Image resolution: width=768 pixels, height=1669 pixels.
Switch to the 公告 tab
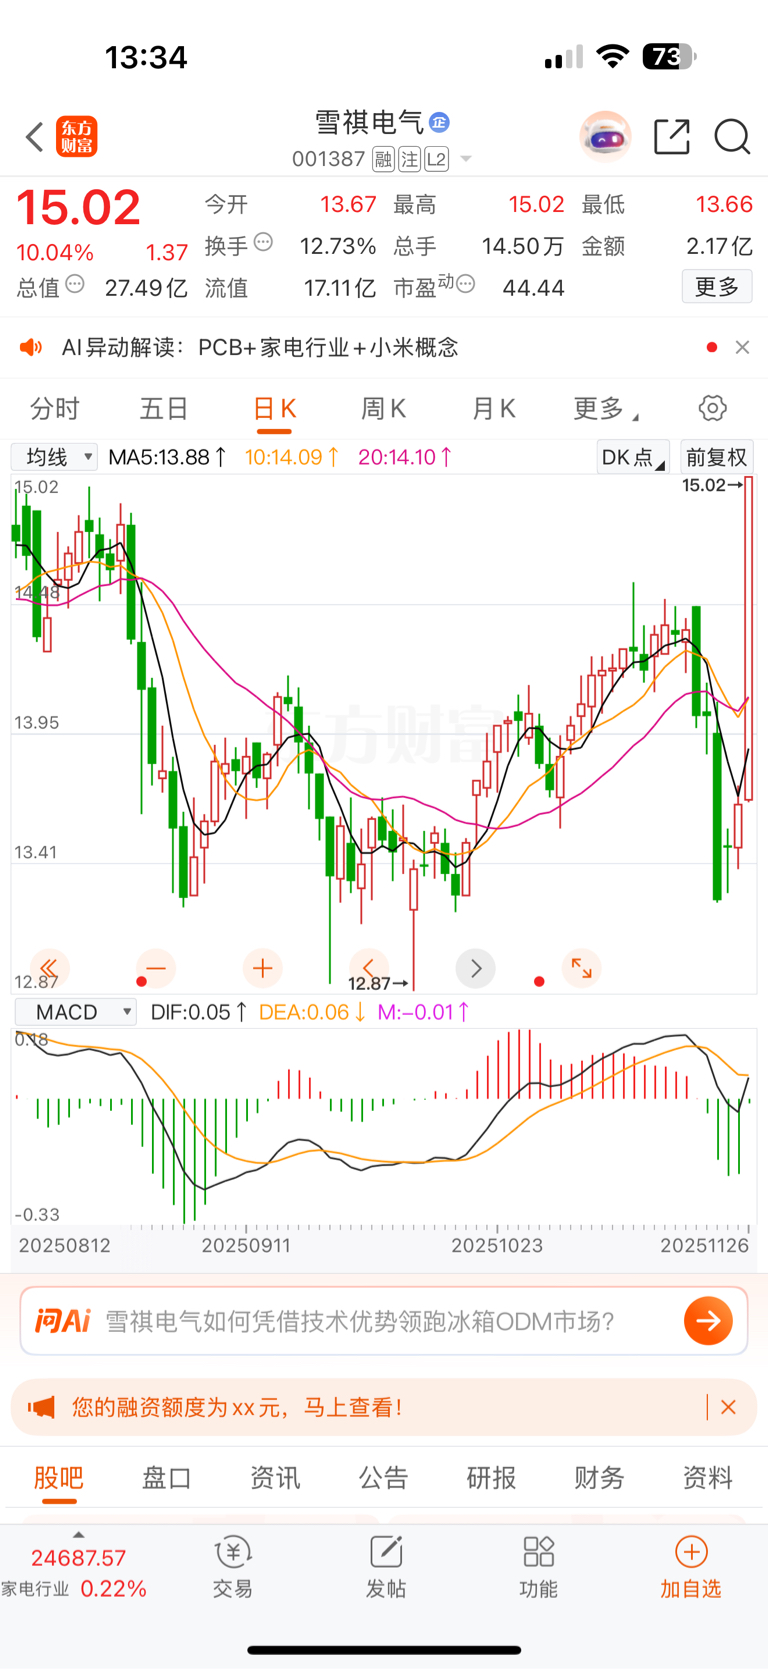(x=383, y=1478)
